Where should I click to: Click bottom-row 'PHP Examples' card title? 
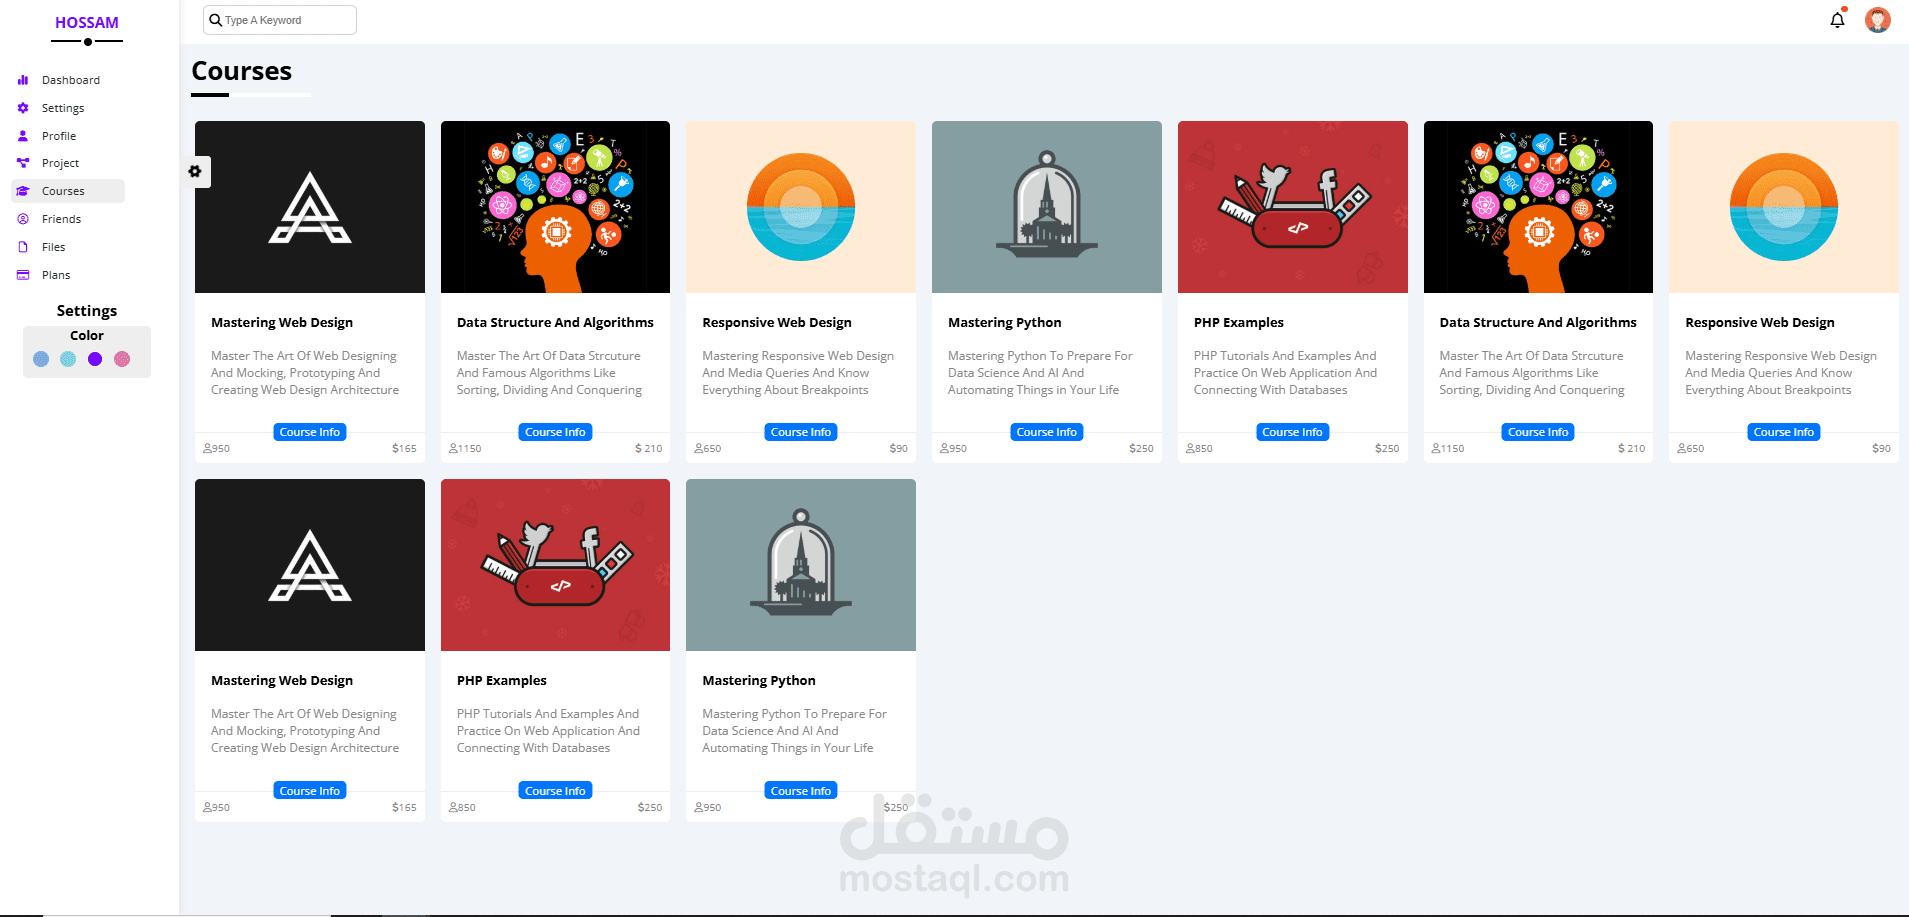click(502, 680)
